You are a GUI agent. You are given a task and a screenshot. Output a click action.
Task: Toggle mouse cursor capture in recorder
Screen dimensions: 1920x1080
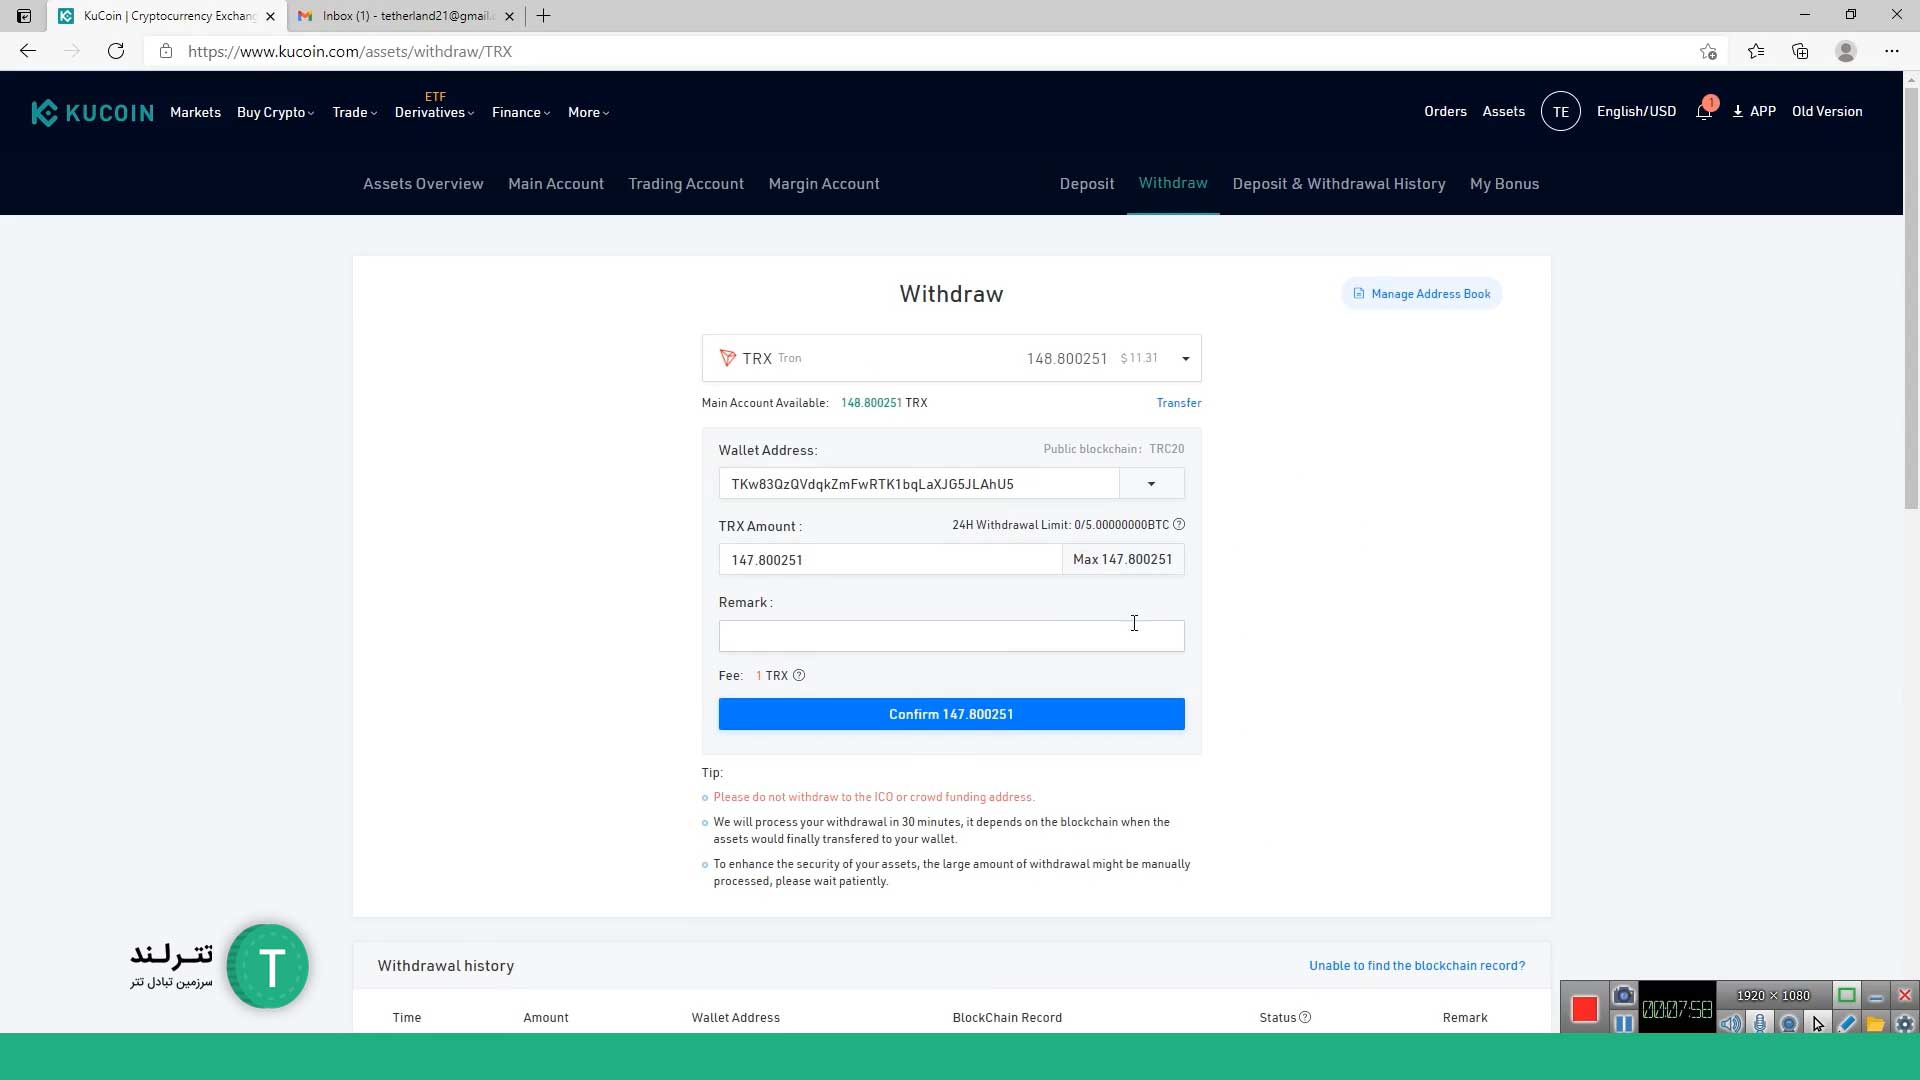pos(1818,1023)
